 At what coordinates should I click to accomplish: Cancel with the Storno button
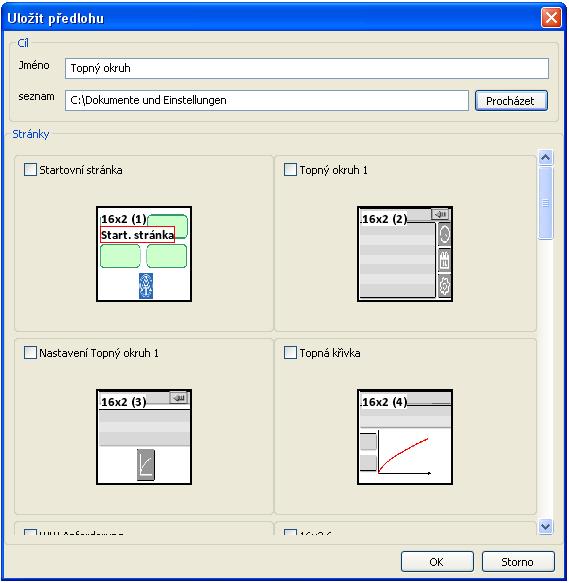pos(518,561)
